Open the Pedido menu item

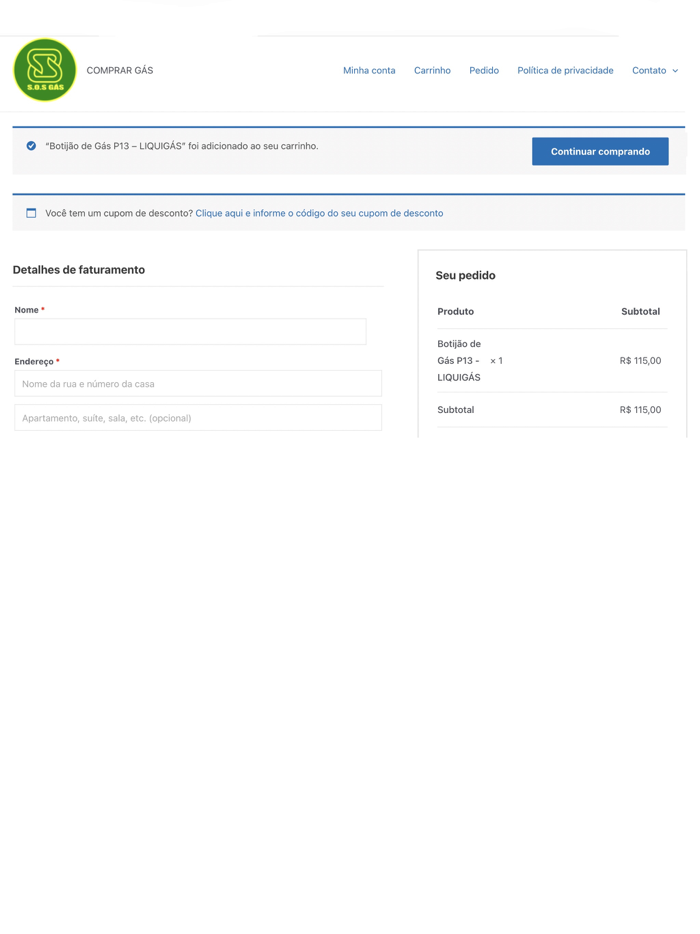pos(484,70)
